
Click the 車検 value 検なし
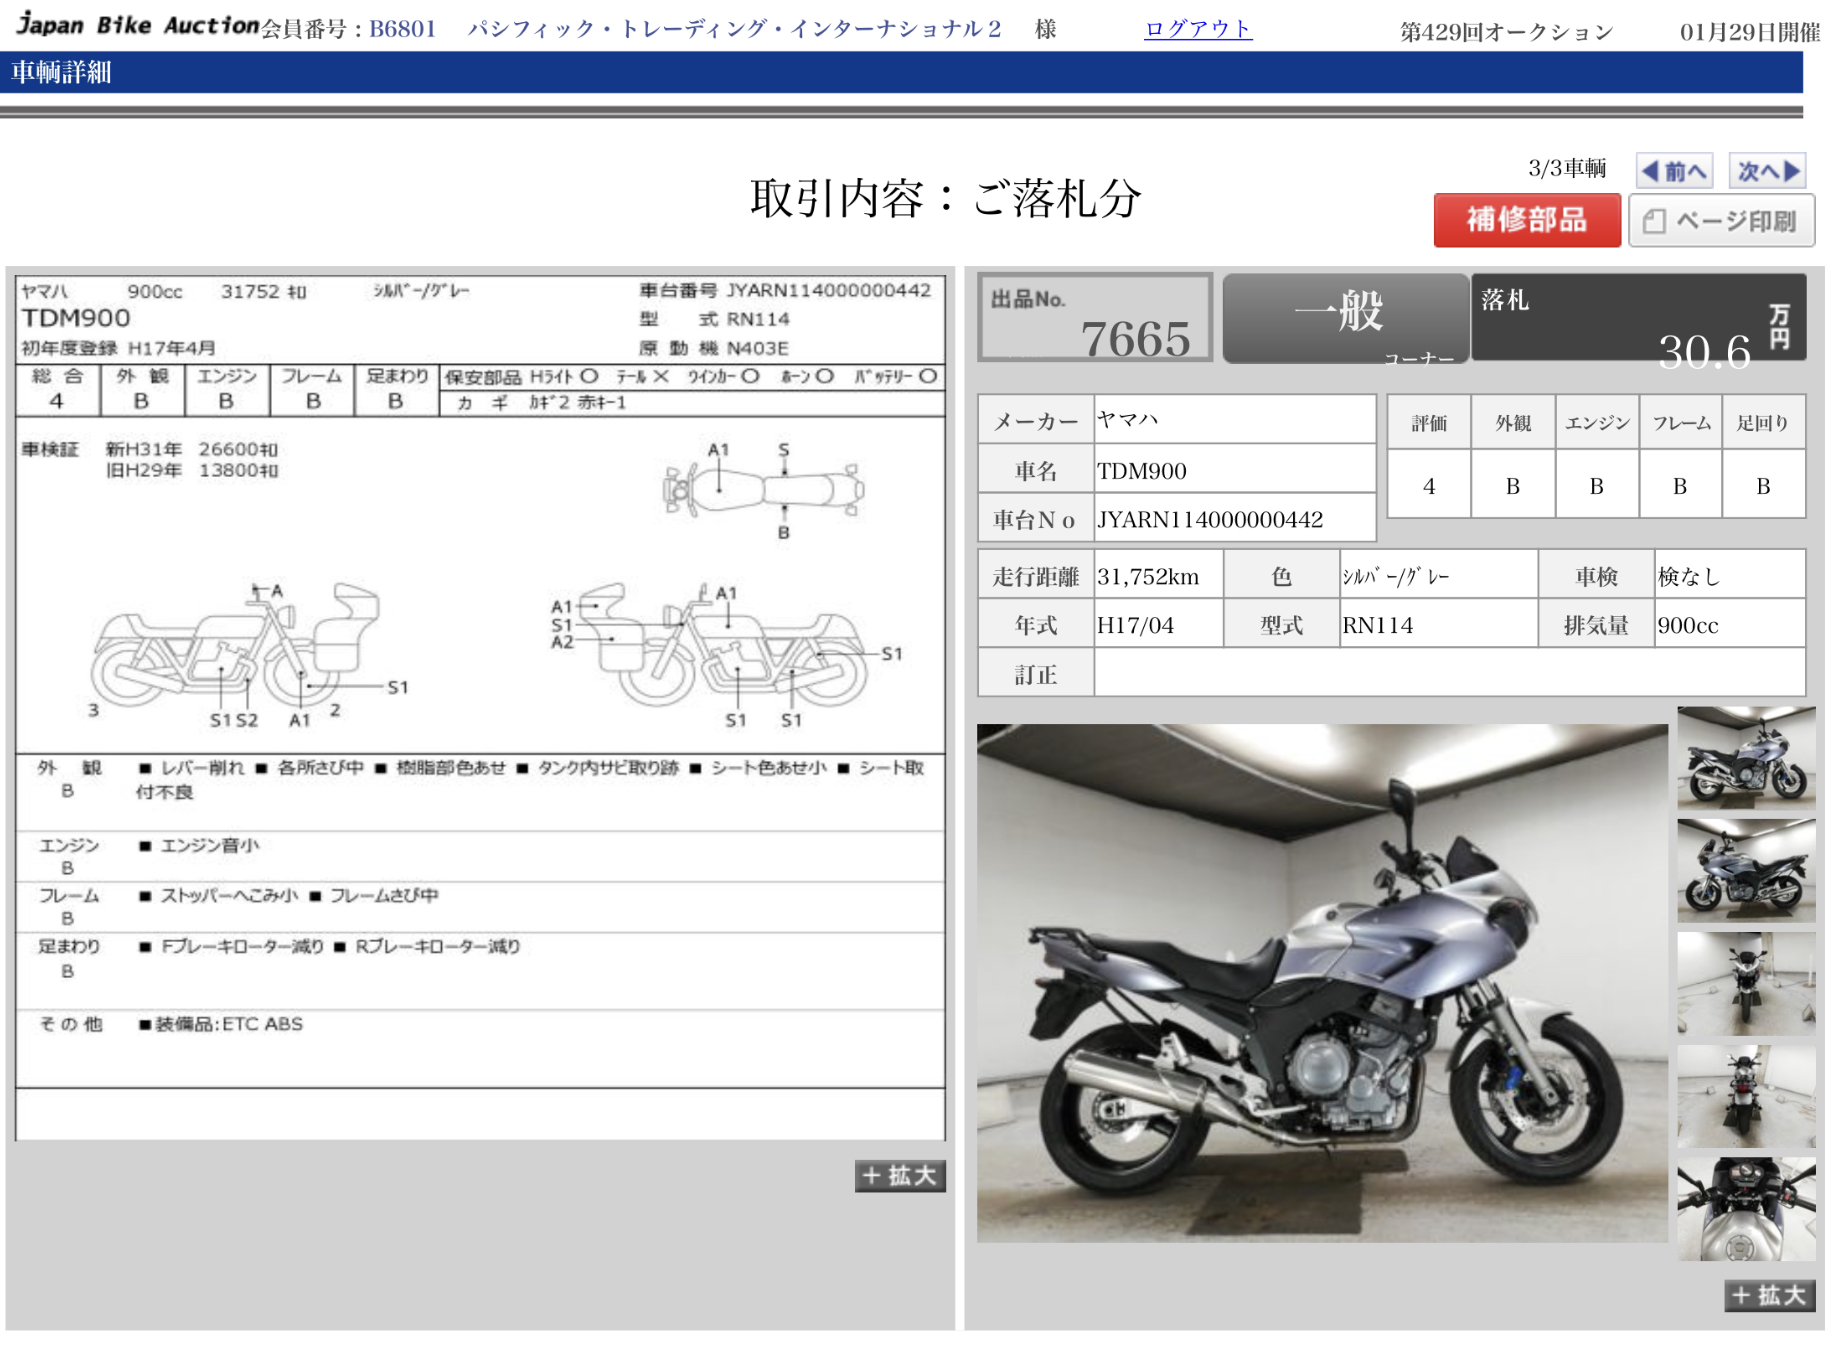tap(1729, 576)
